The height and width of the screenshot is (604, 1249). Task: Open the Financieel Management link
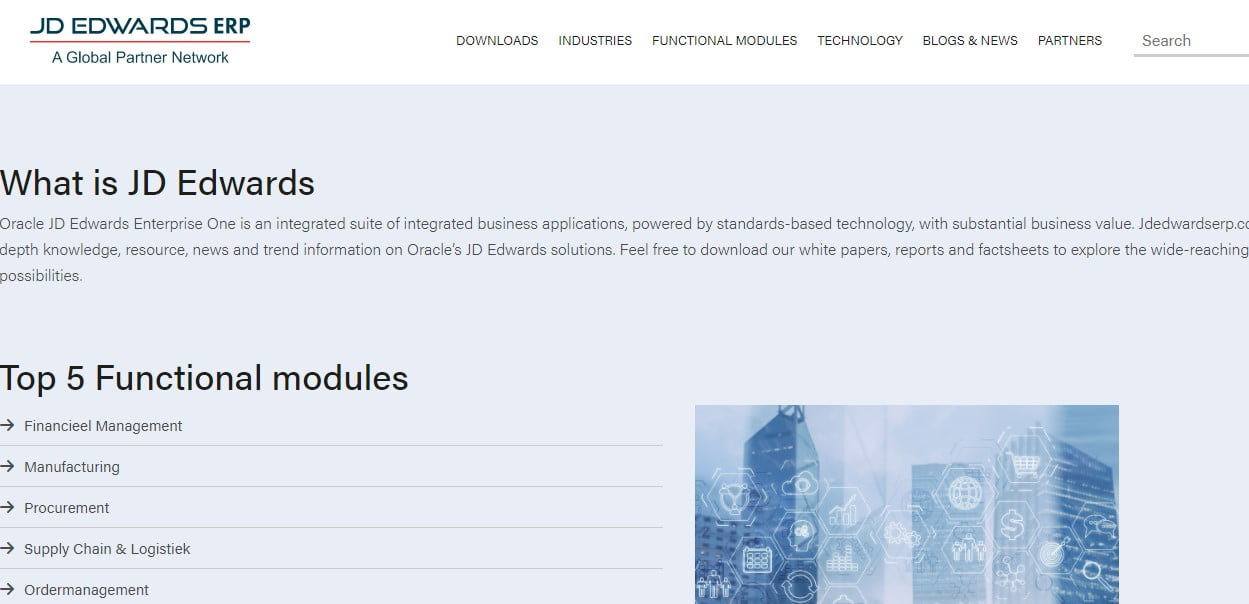pos(103,426)
